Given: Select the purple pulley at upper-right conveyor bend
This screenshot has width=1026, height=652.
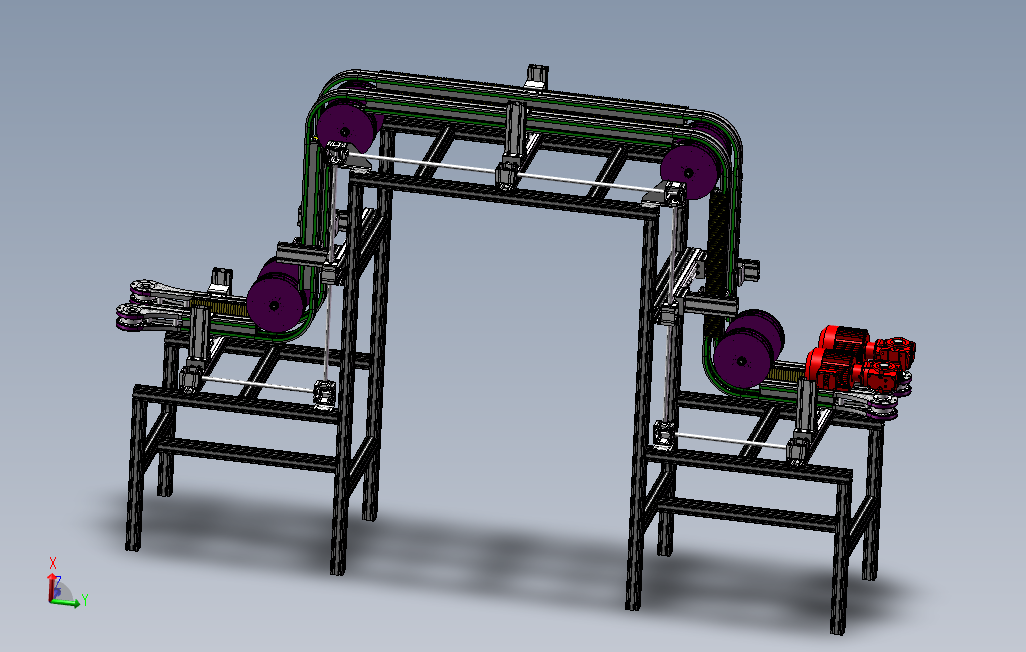Looking at the screenshot, I should pos(688,172).
